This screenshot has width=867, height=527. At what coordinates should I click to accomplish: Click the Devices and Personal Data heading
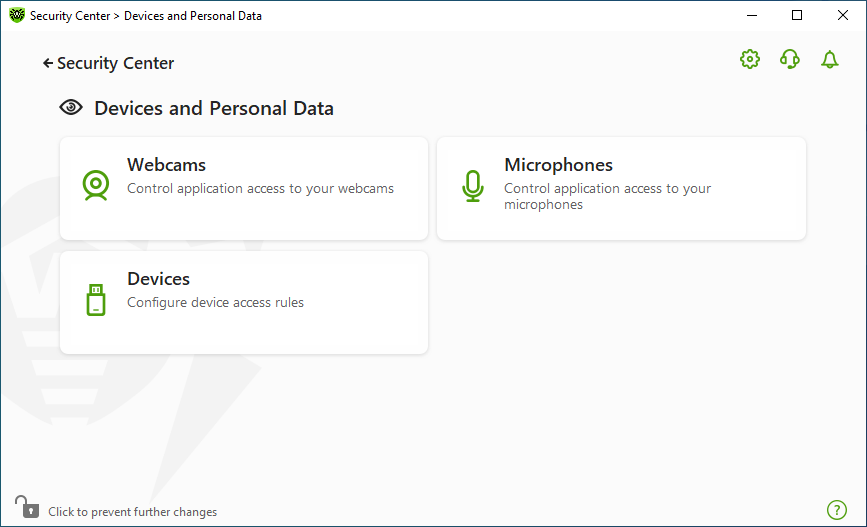point(214,108)
